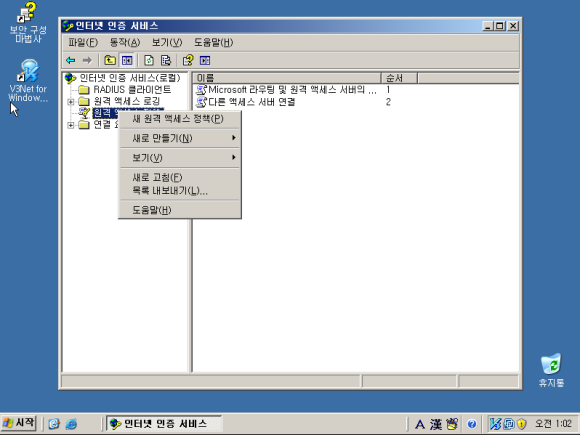
Task: Click the Back arrow in the toolbar
Action: pyautogui.click(x=70, y=60)
